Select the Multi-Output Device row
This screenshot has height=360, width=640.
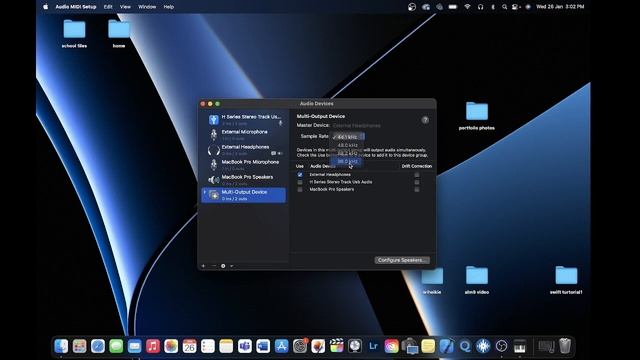244,195
